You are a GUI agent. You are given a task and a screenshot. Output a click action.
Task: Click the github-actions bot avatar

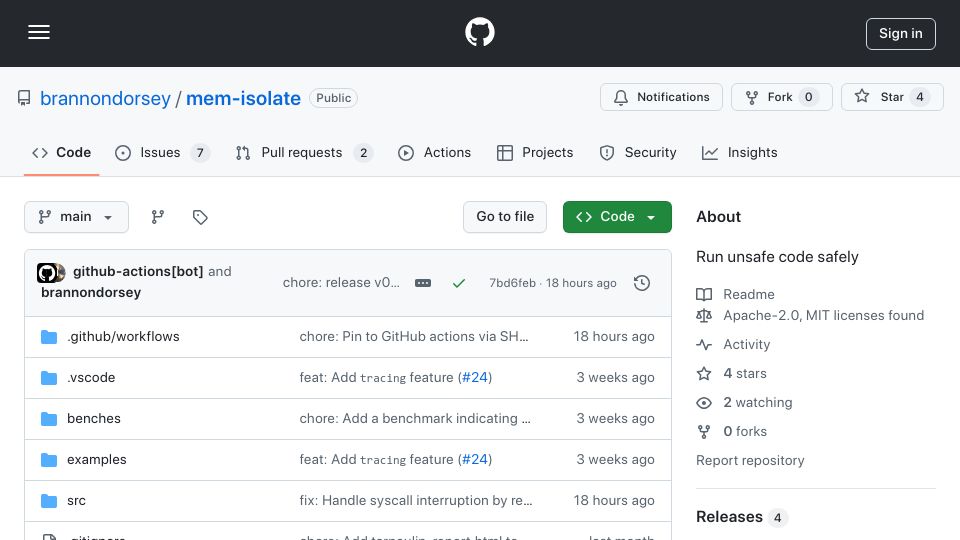point(47,273)
